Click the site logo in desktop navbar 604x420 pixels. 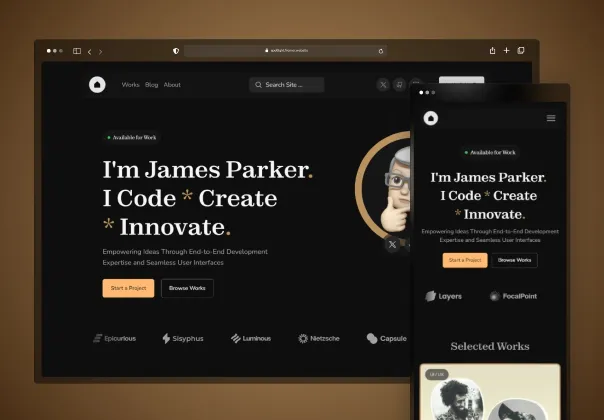click(97, 85)
